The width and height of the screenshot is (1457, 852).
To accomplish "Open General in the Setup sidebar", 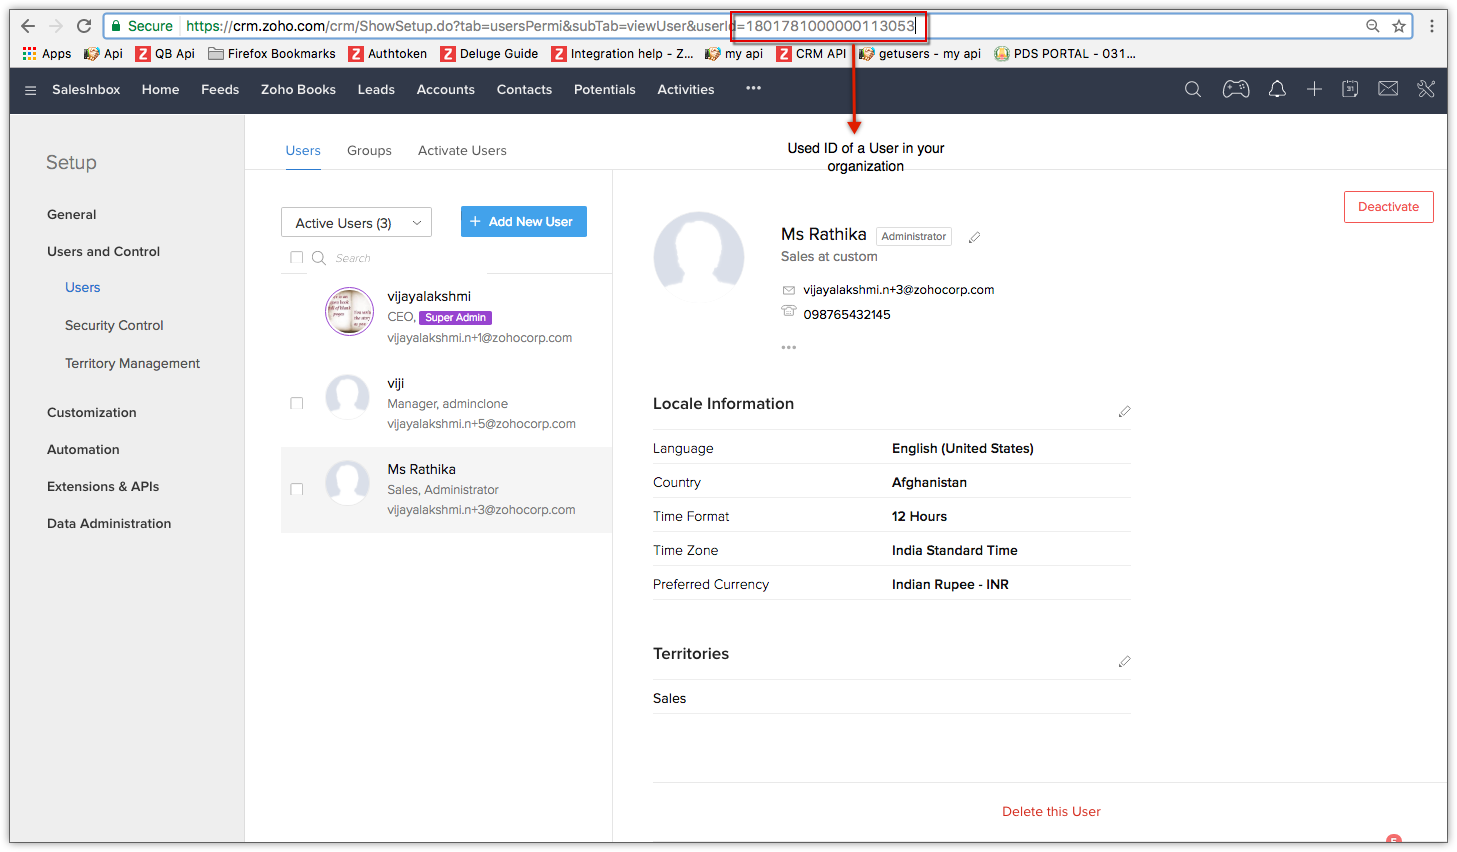I will coord(72,214).
